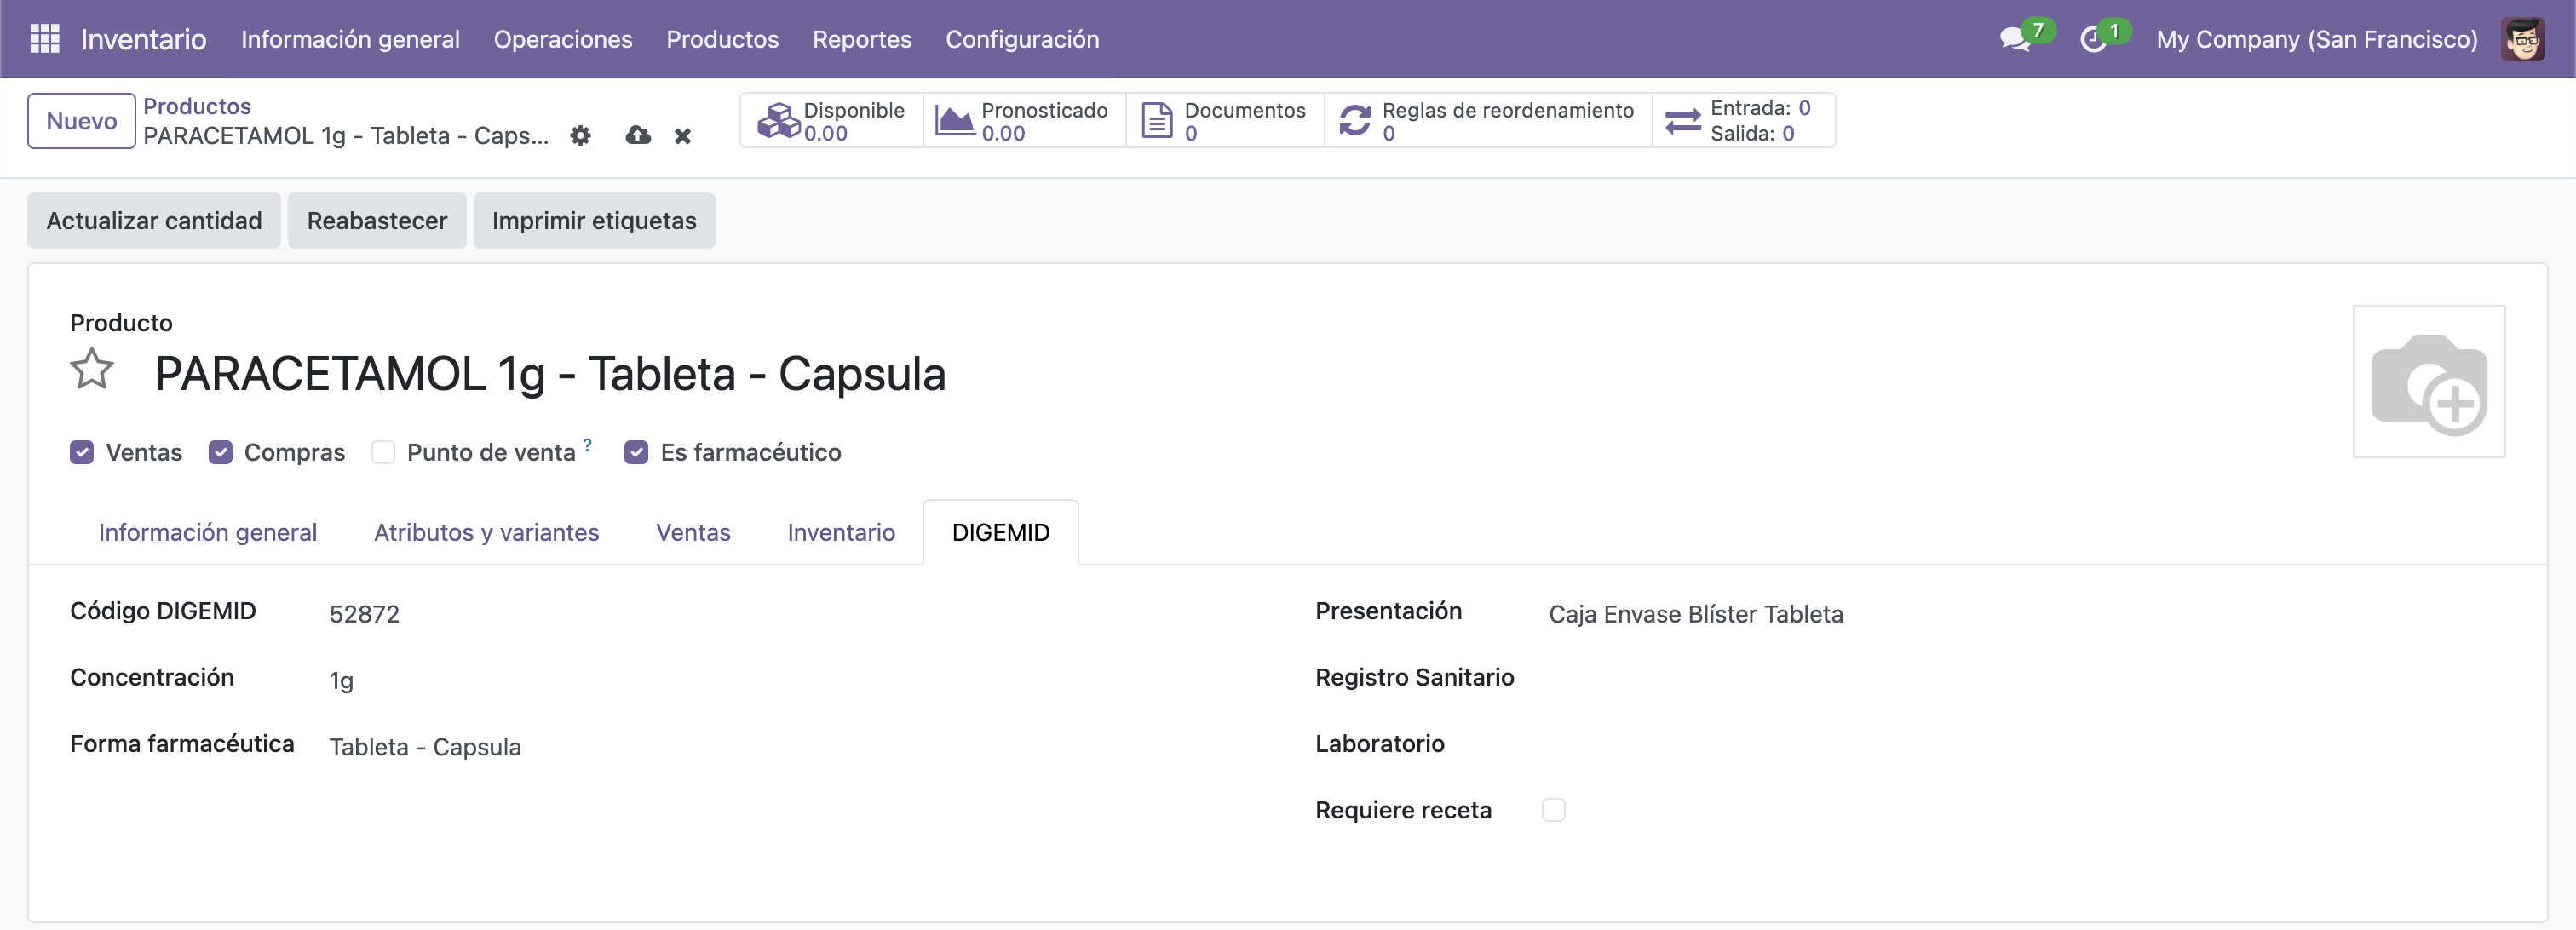Upload a product image via camera placeholder

(x=2428, y=382)
